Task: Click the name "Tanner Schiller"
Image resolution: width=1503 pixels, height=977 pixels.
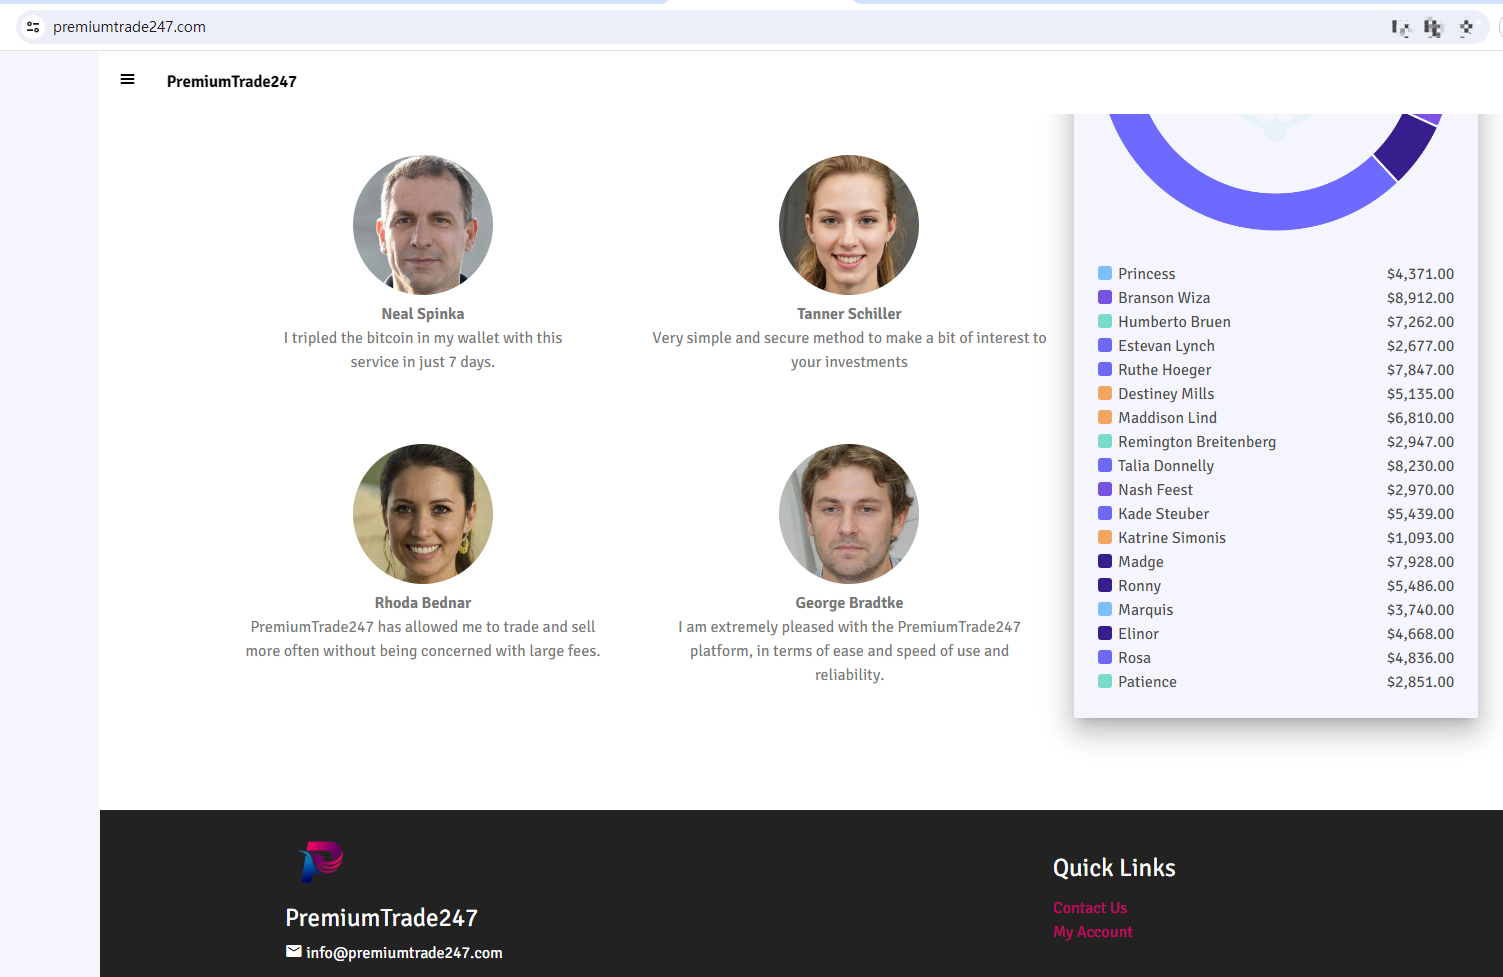Action: click(x=849, y=314)
